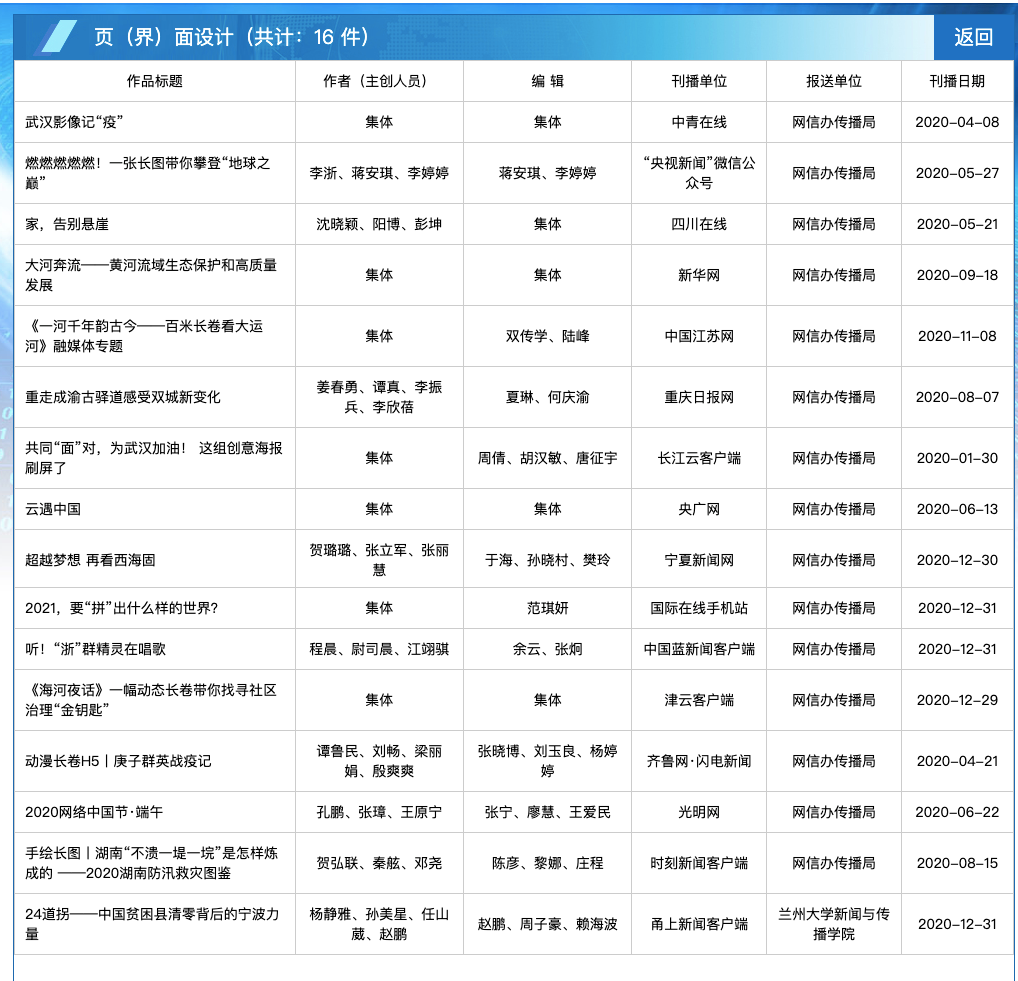This screenshot has height=981, width=1018.
Task: Click the 重庆日报网 publisher cell
Action: coord(699,397)
